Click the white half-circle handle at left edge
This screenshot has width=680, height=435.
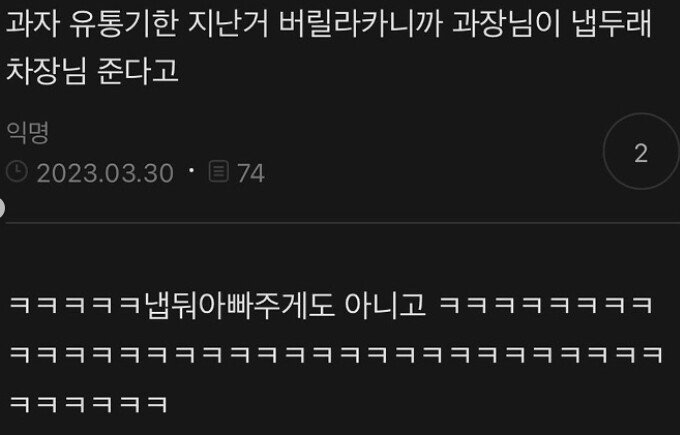[x=2, y=208]
